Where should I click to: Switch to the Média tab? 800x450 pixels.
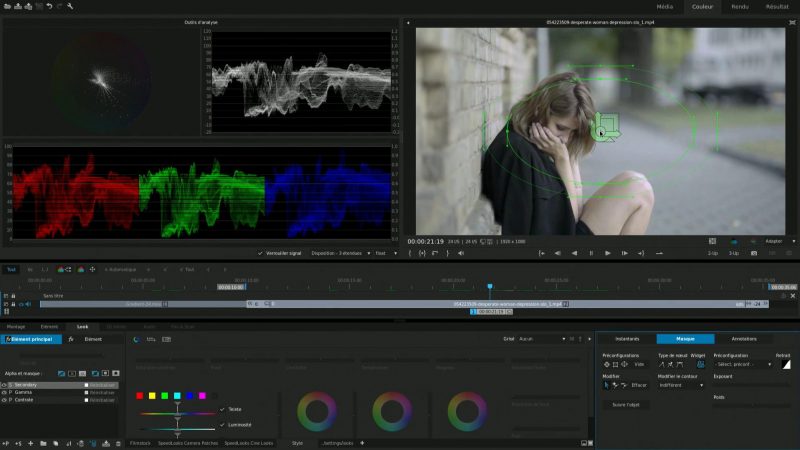click(664, 7)
